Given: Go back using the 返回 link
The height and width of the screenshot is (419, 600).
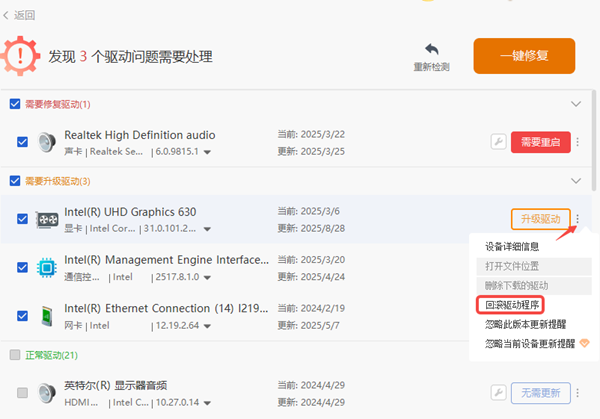Looking at the screenshot, I should tap(20, 16).
